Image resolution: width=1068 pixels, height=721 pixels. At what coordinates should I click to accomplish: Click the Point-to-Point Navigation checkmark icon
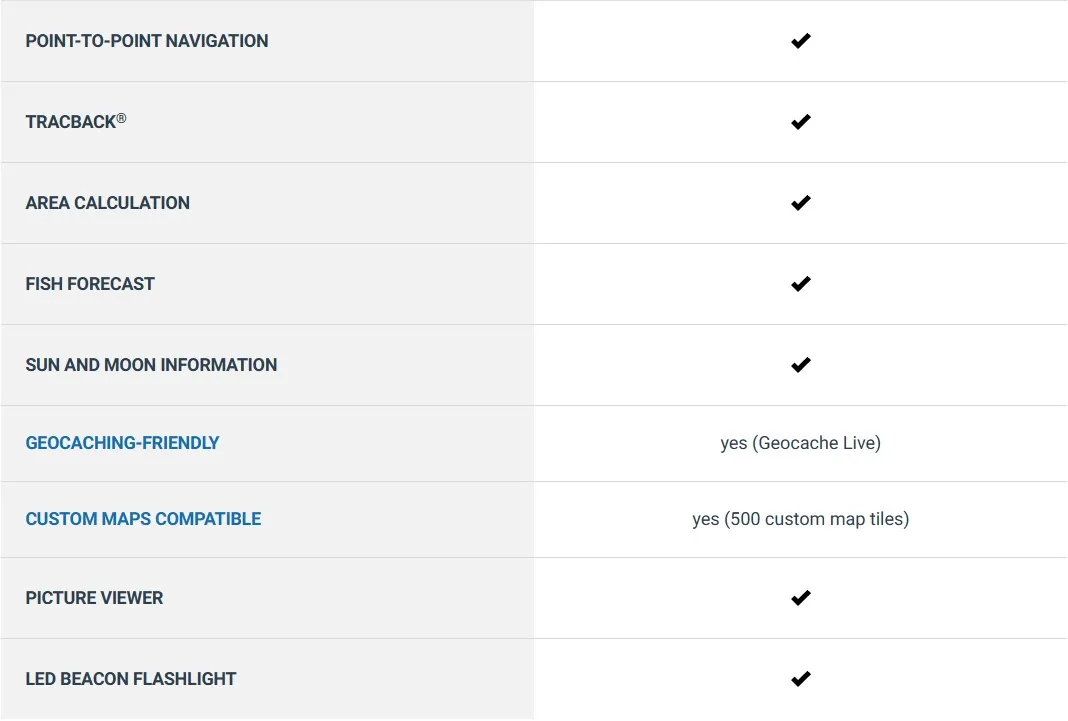tap(800, 41)
